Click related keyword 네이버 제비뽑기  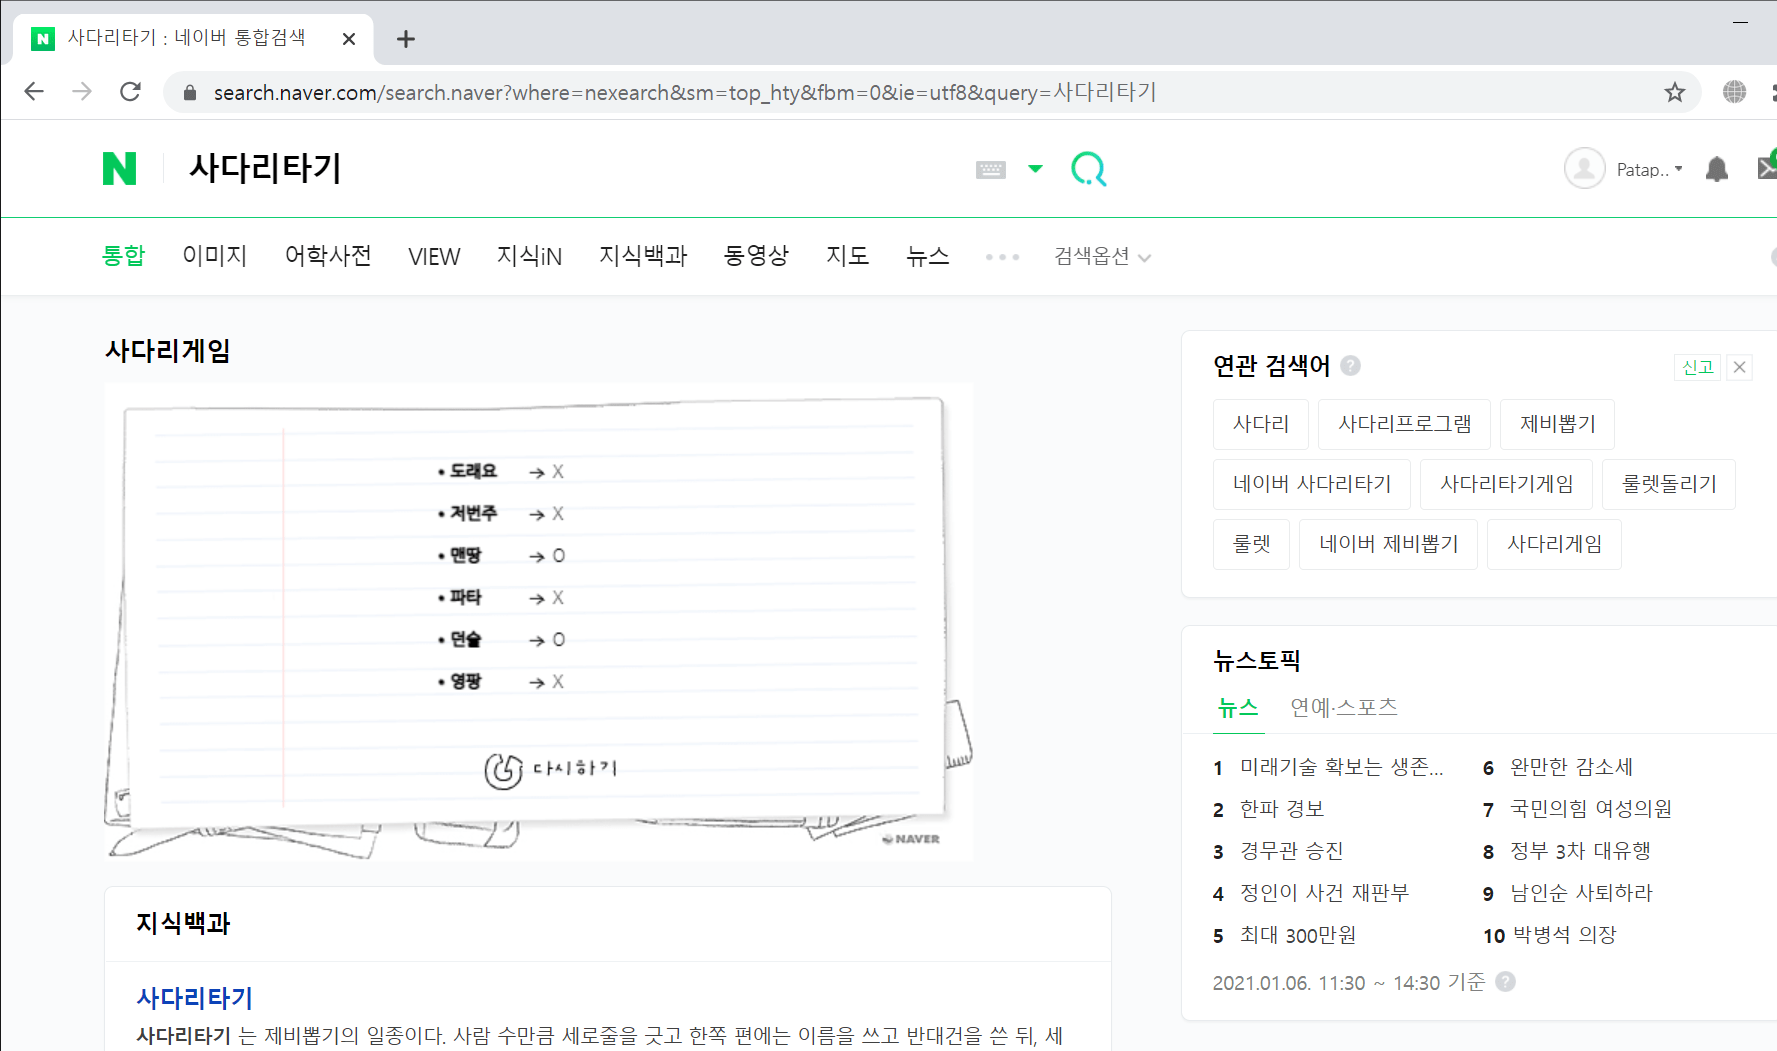[x=1388, y=544]
